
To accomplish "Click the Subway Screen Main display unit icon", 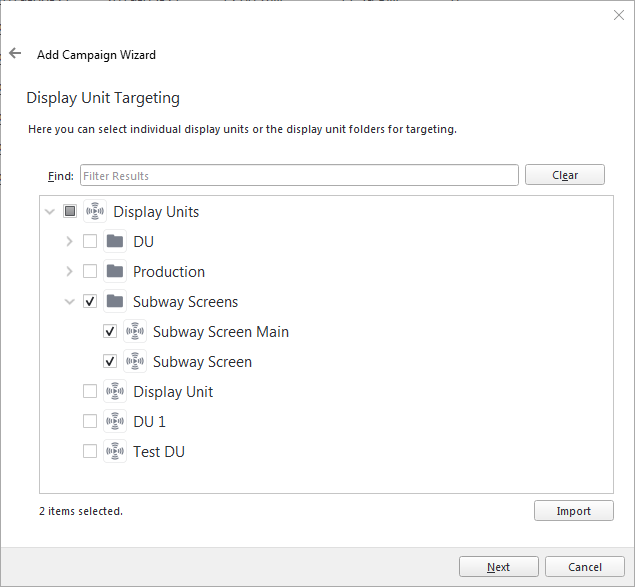I will (x=135, y=331).
